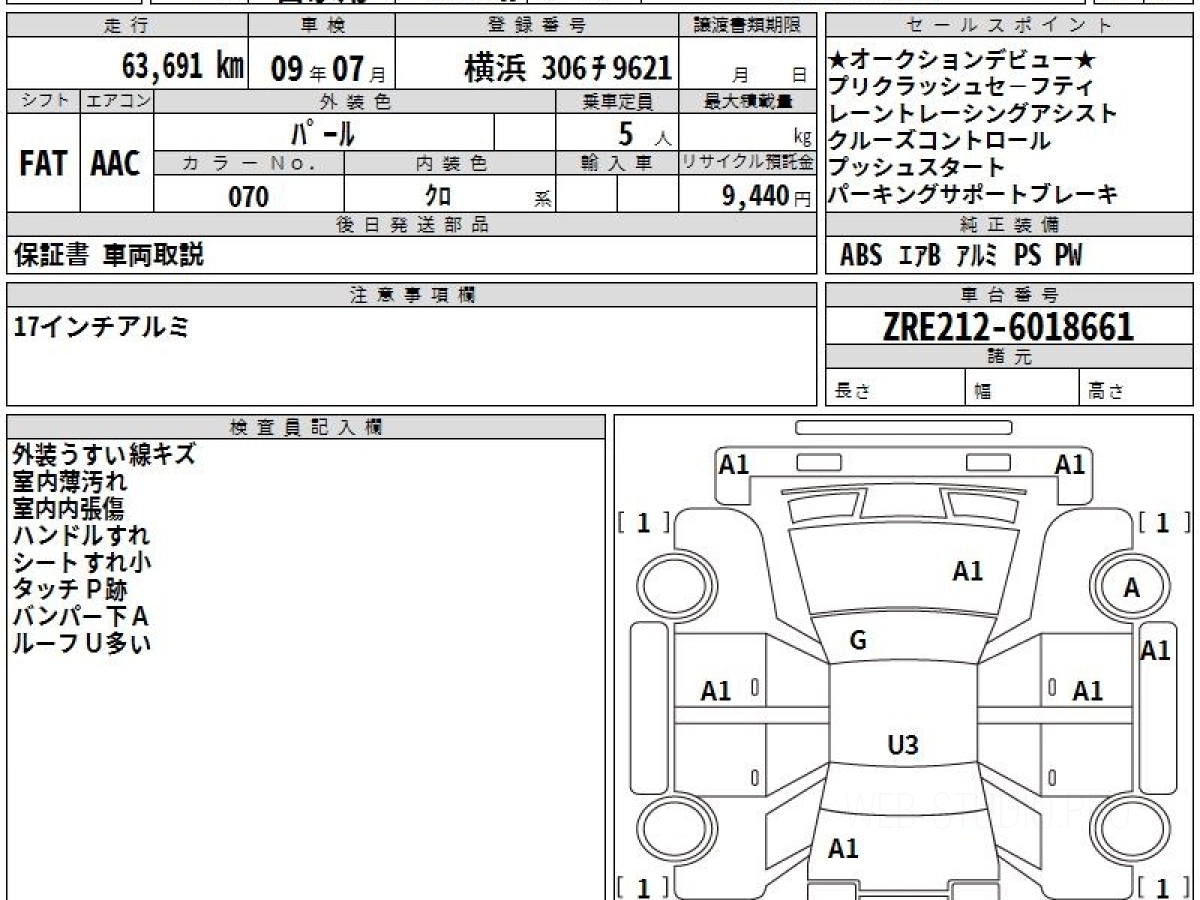Select the exterior color value パール

pyautogui.click(x=323, y=132)
